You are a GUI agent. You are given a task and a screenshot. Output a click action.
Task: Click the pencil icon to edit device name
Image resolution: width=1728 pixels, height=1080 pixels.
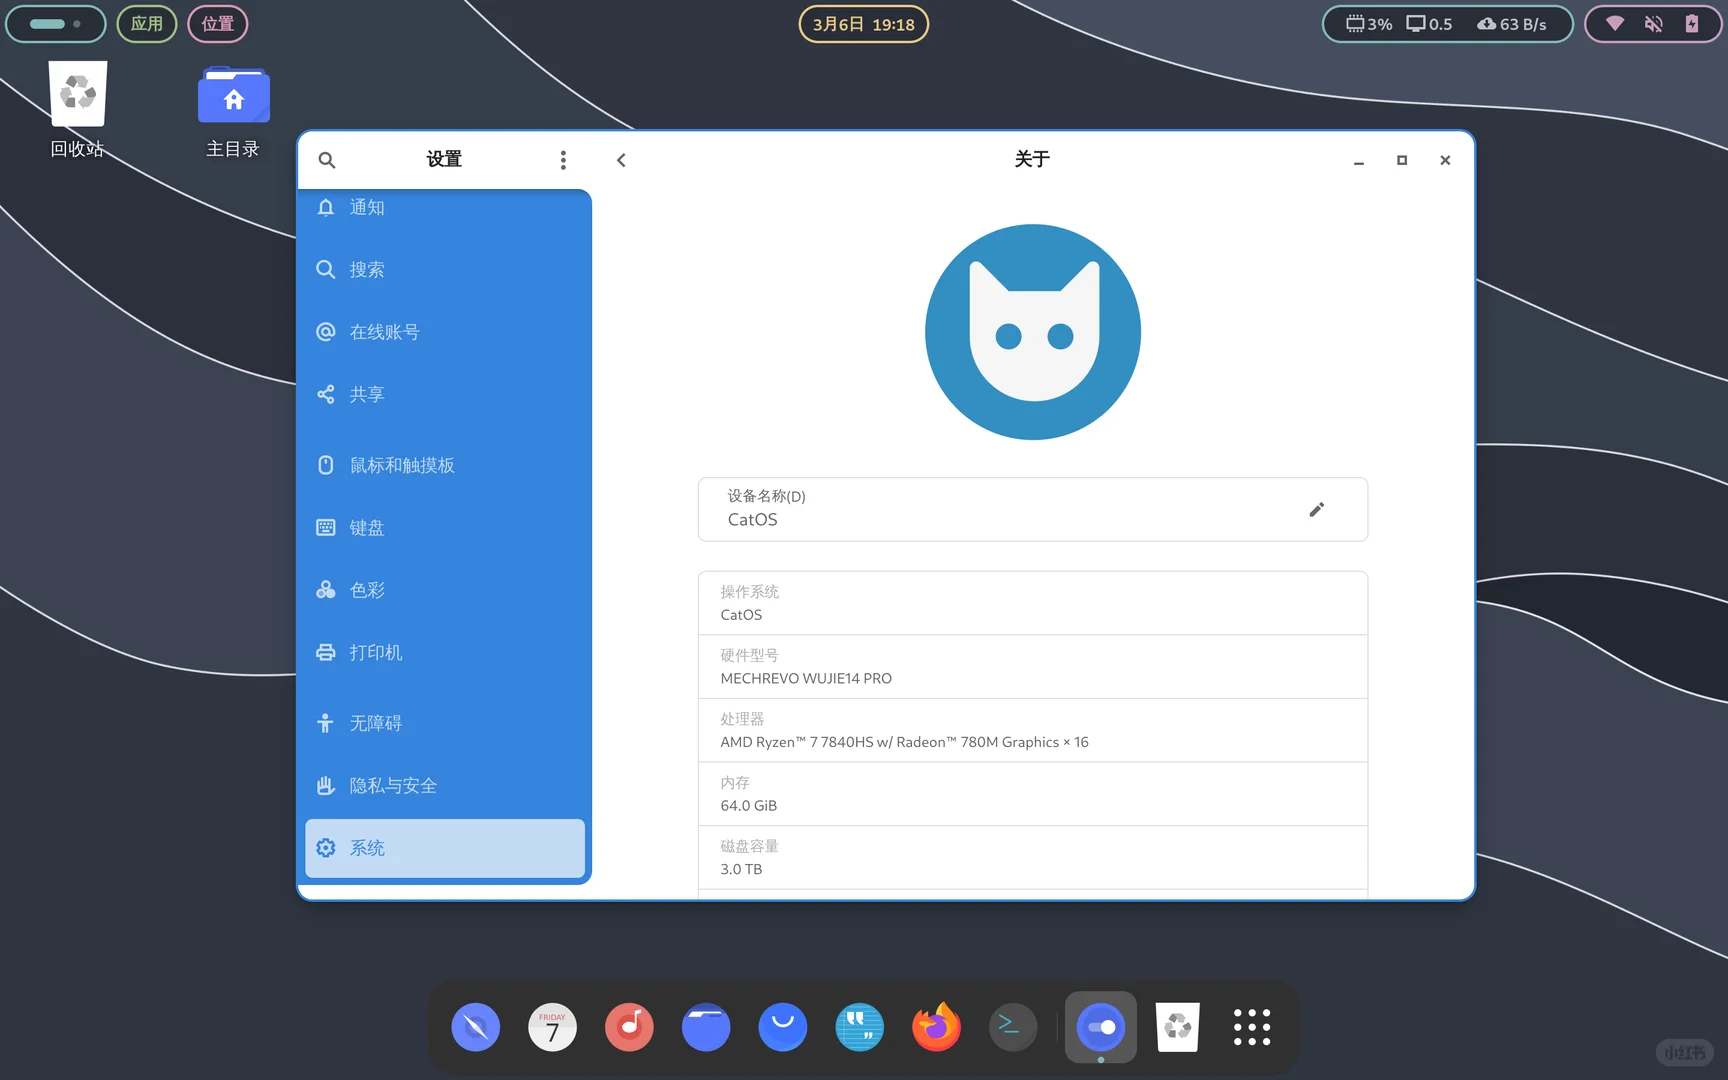click(1316, 509)
